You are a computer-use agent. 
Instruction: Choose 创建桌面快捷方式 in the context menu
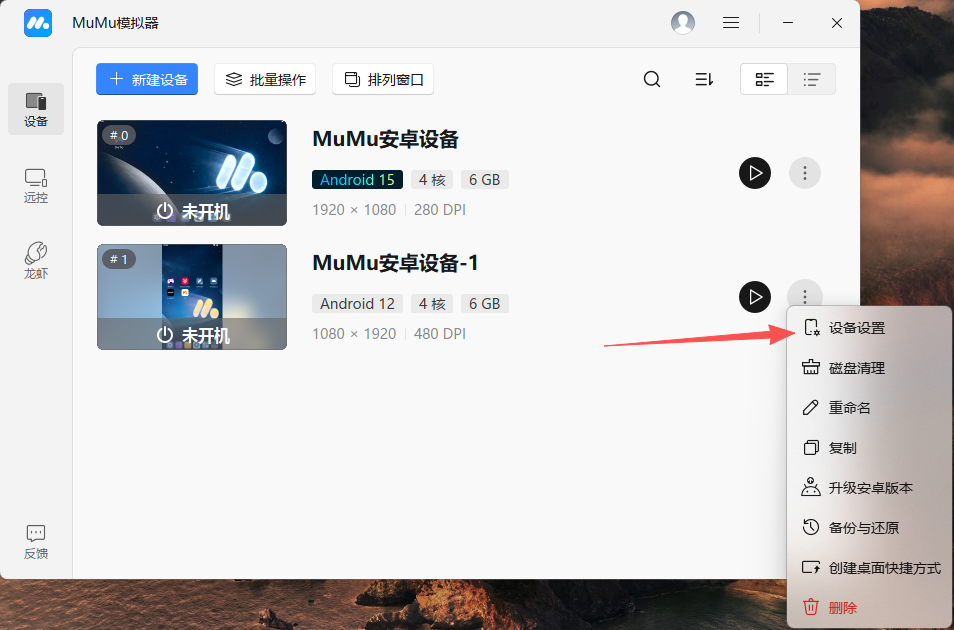point(869,568)
